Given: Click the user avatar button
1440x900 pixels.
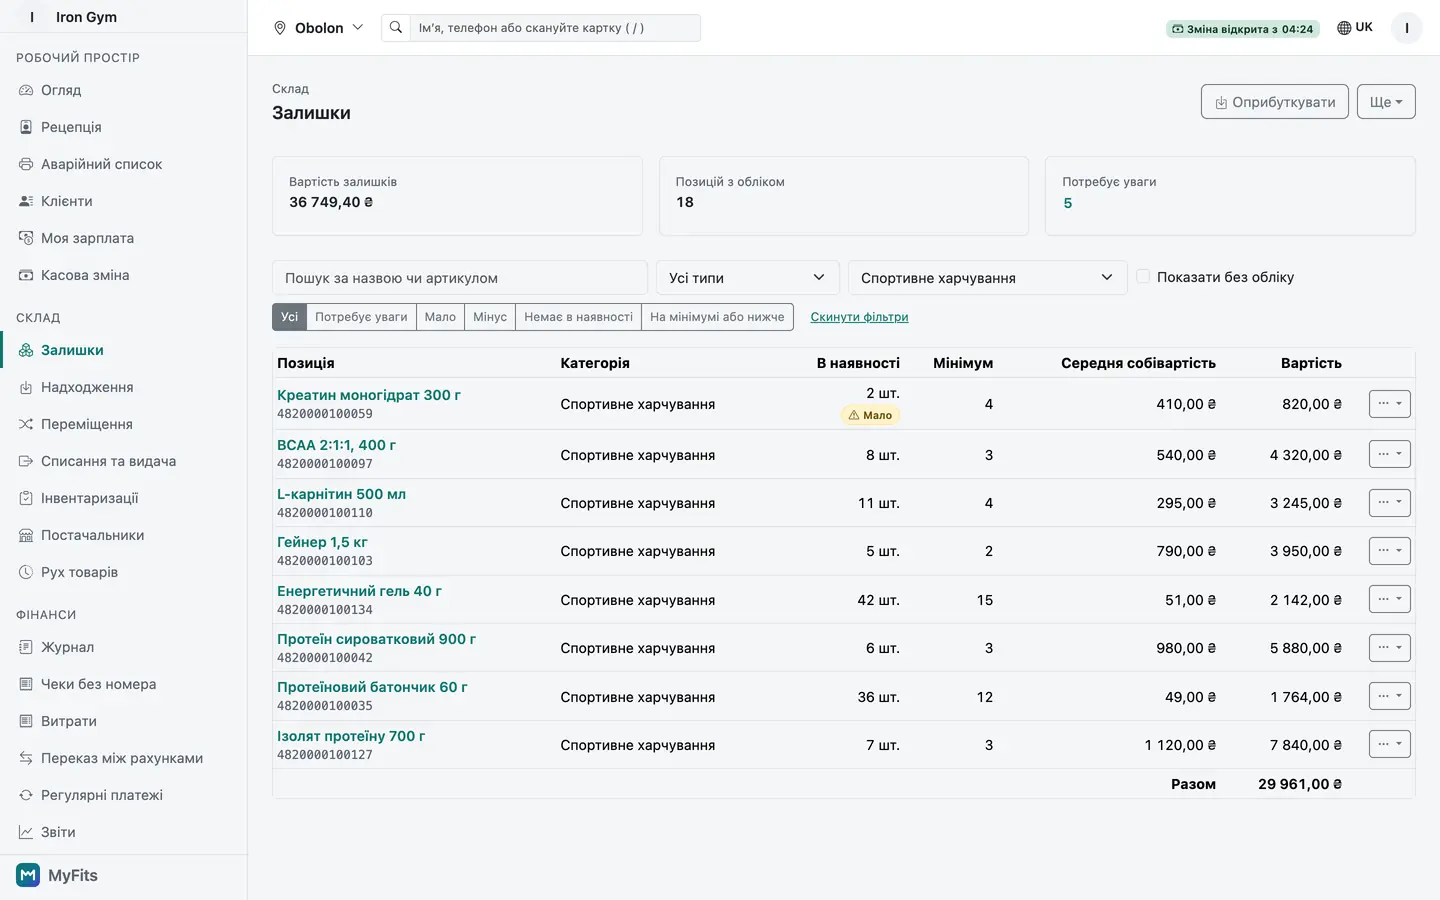Looking at the screenshot, I should tap(1407, 28).
